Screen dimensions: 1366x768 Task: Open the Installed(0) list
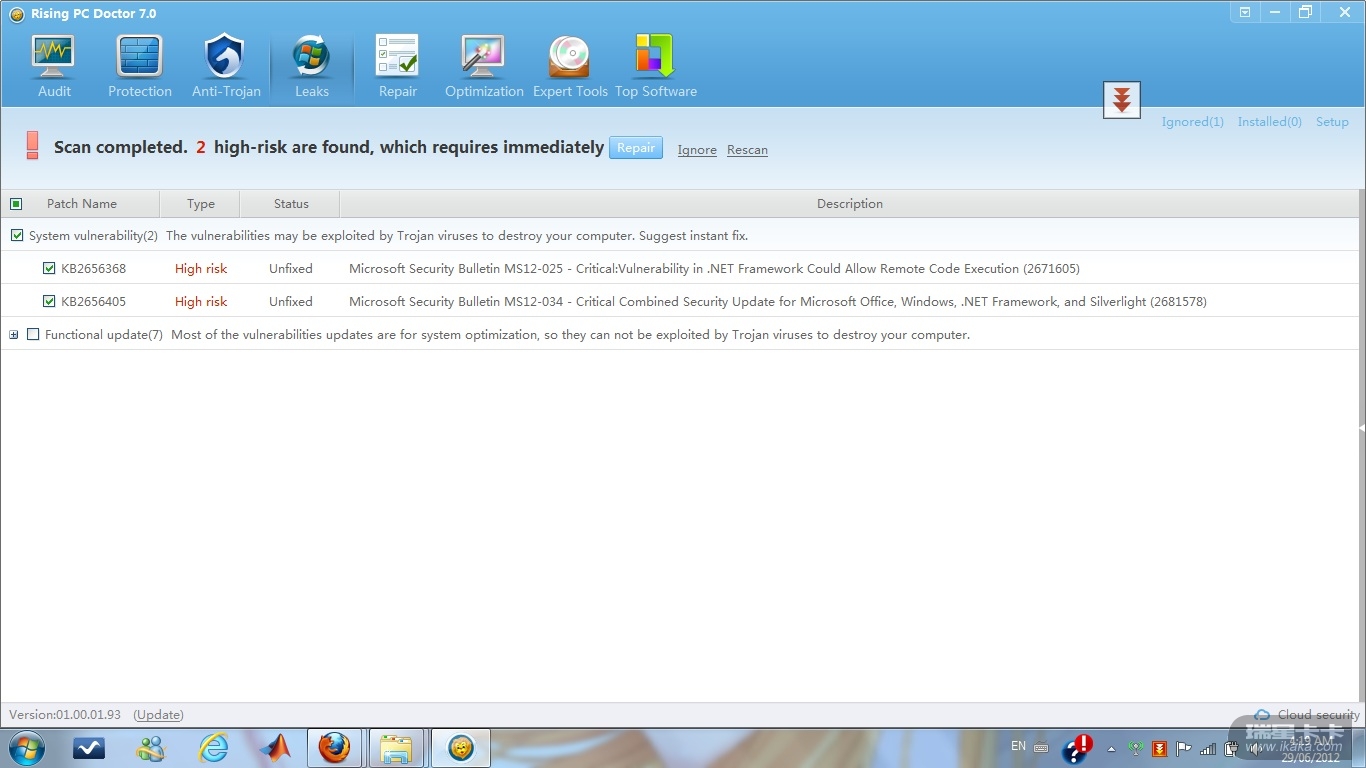[1269, 122]
